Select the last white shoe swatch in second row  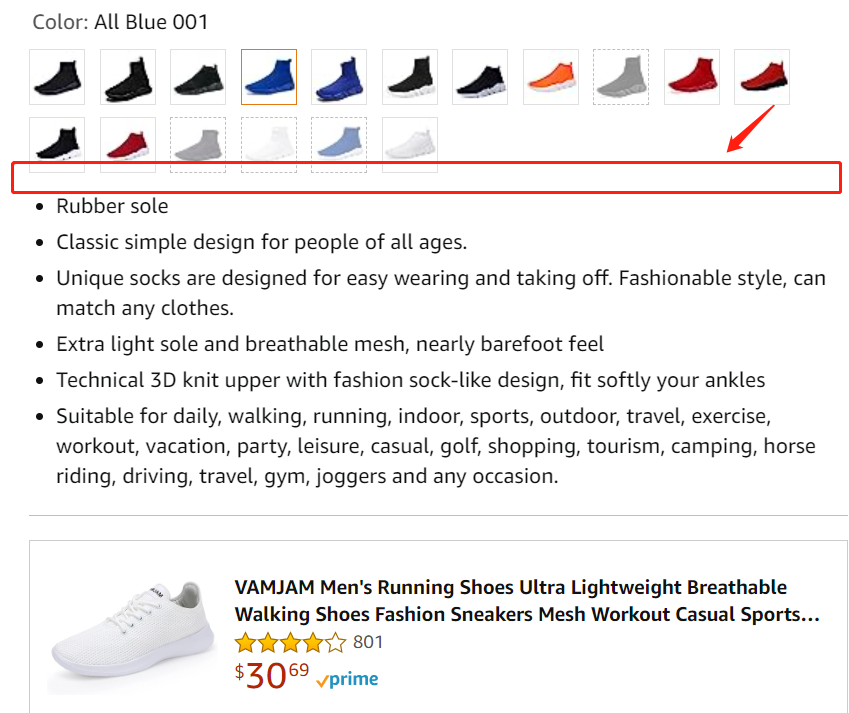click(x=410, y=145)
